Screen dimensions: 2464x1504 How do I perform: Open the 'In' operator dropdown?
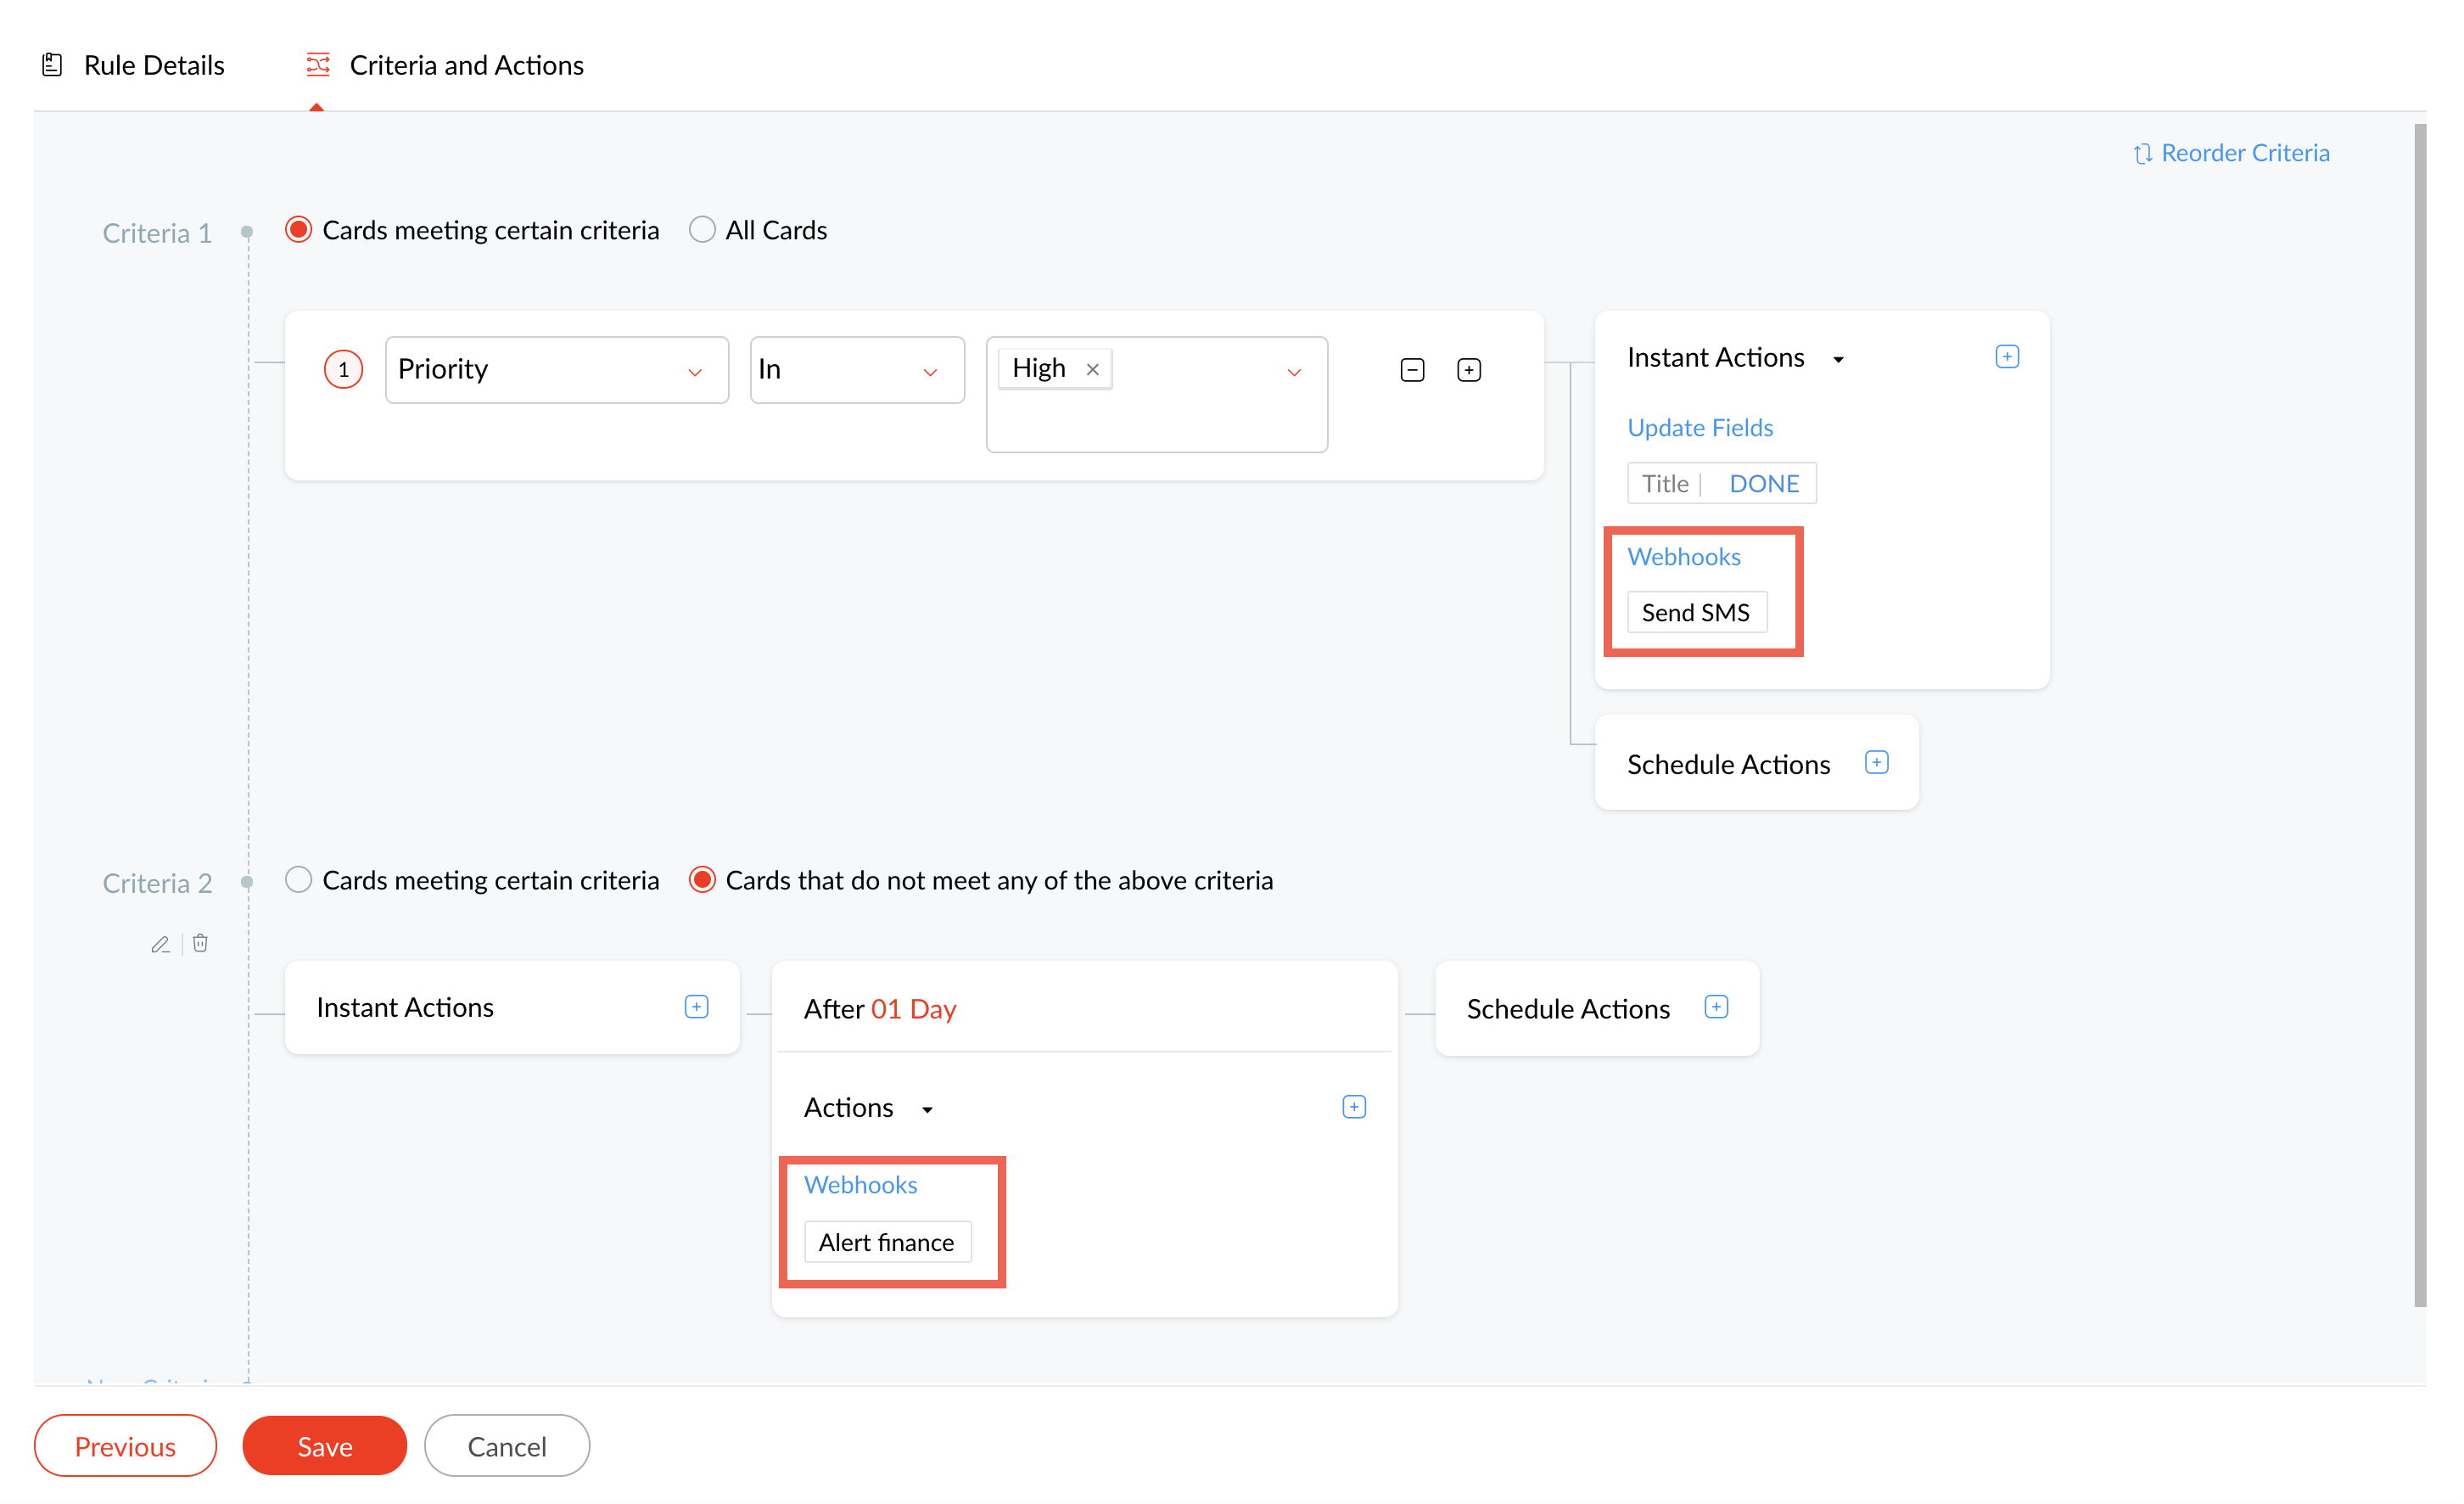click(856, 370)
